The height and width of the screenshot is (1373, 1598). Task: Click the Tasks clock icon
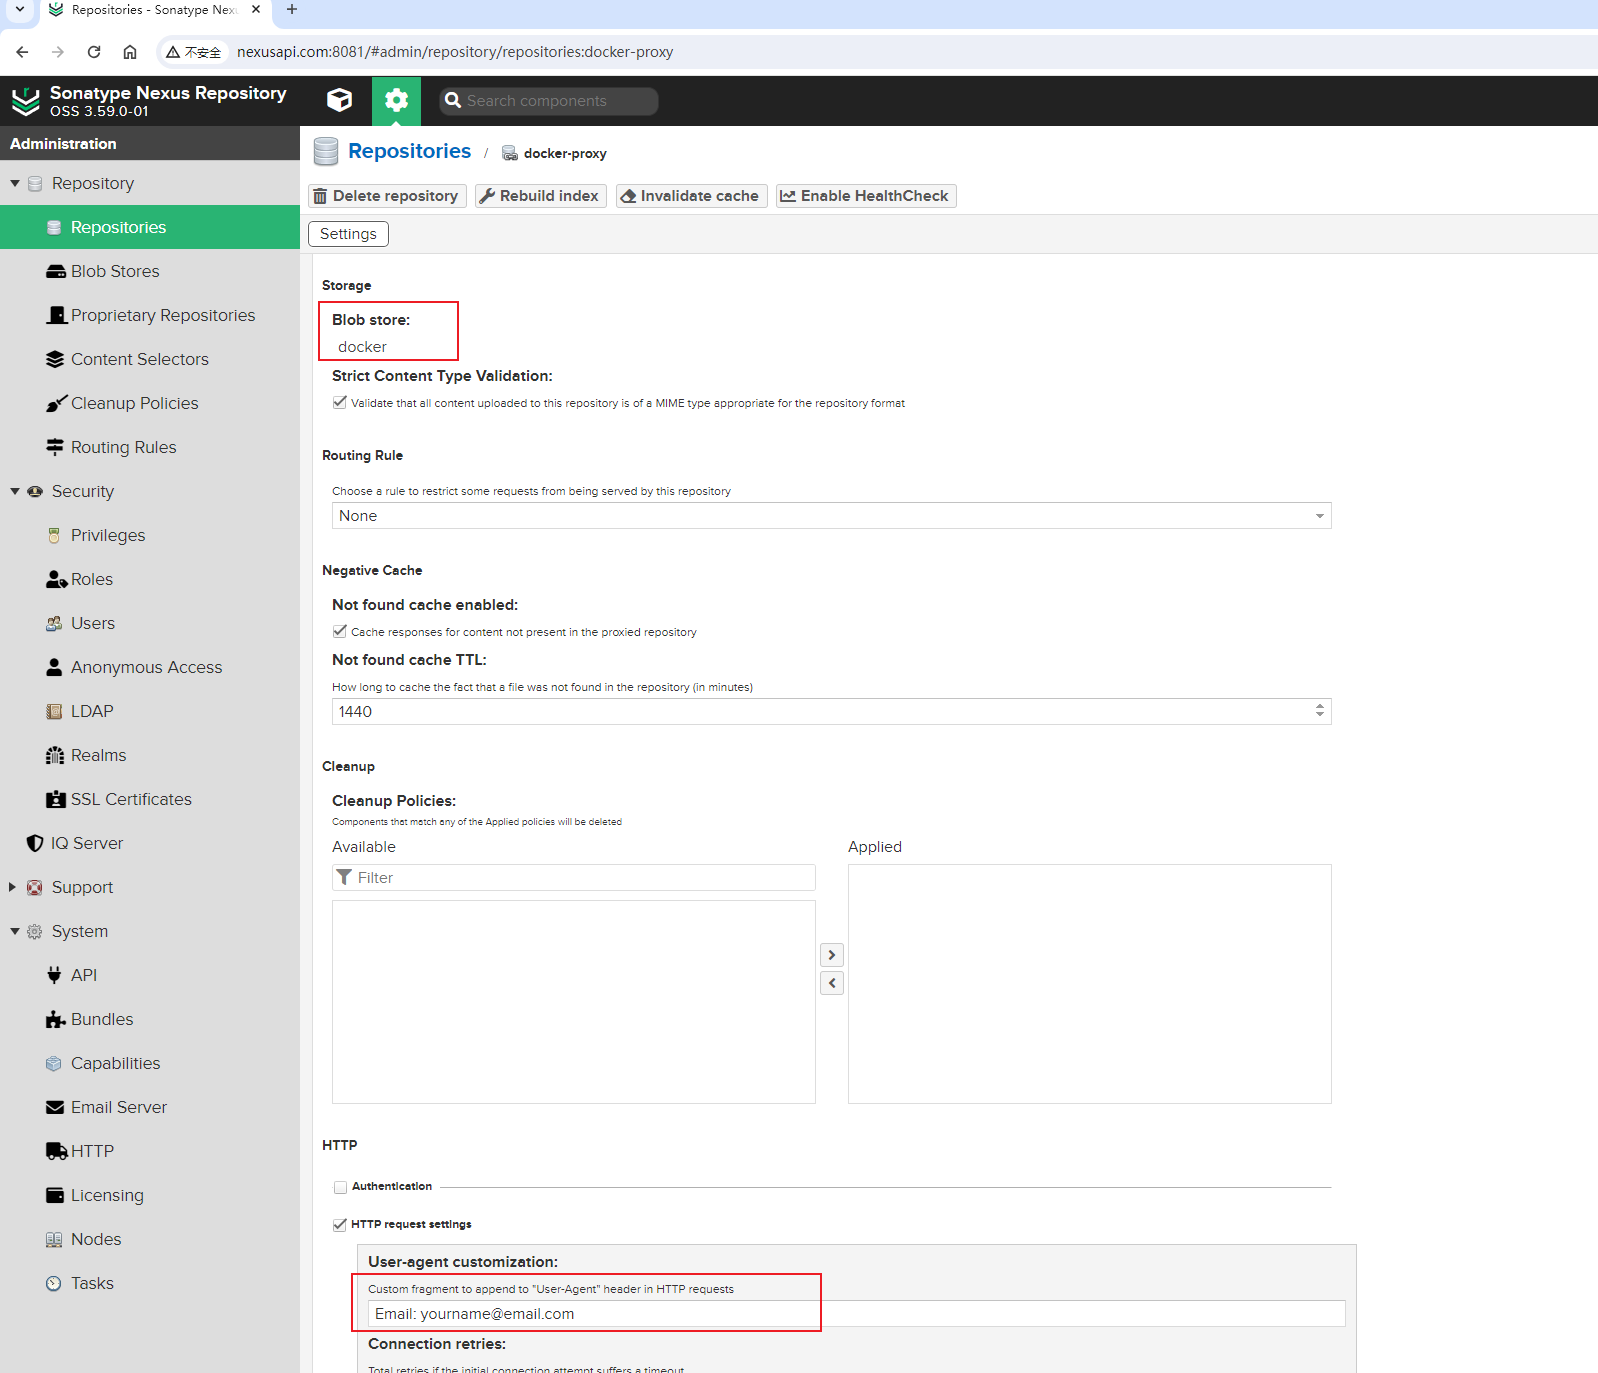point(54,1284)
